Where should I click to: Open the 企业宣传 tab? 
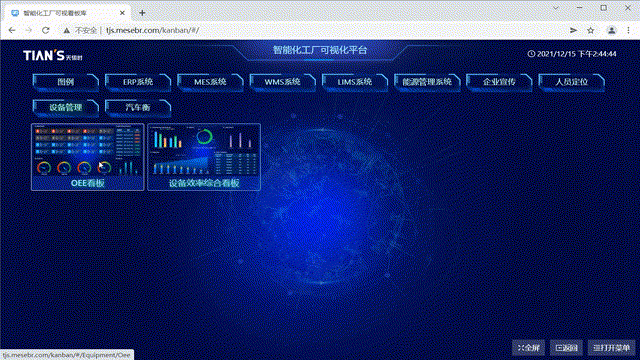click(499, 82)
